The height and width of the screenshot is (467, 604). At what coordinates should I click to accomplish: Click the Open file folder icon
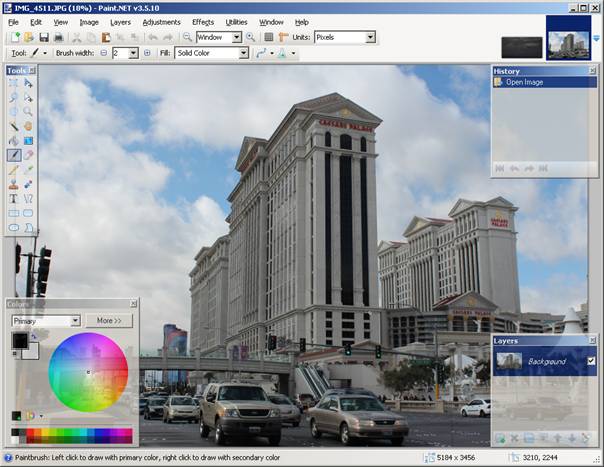click(x=29, y=37)
